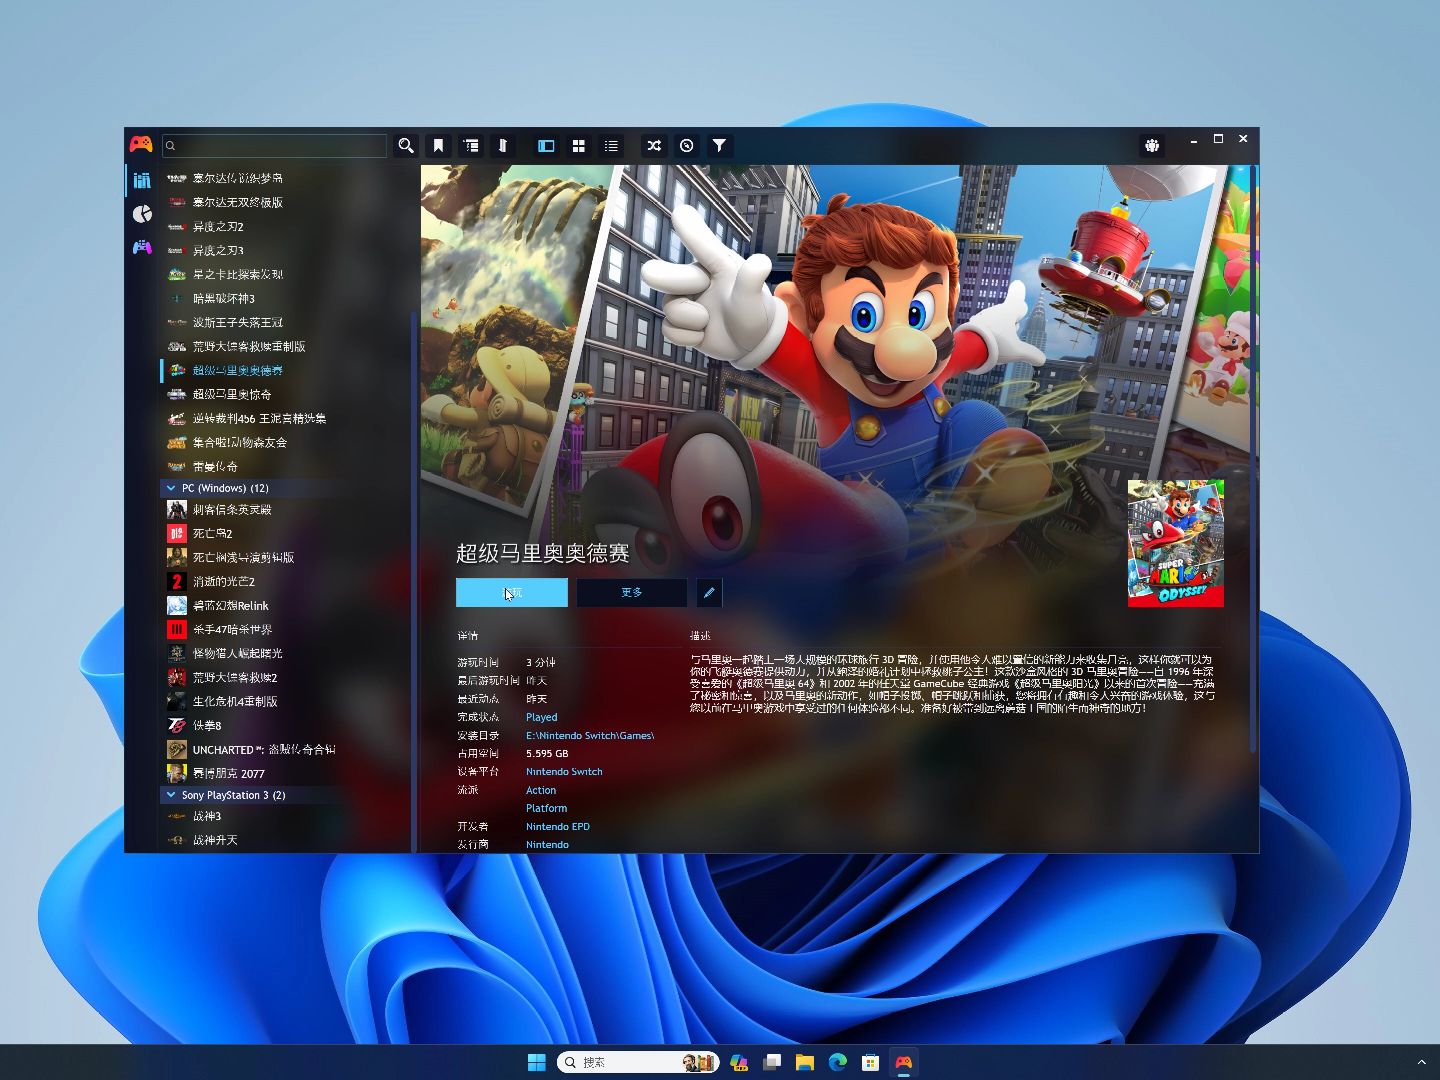Select 逆转裁判456 王泥喜精选集 in the list
The width and height of the screenshot is (1440, 1080).
point(285,418)
